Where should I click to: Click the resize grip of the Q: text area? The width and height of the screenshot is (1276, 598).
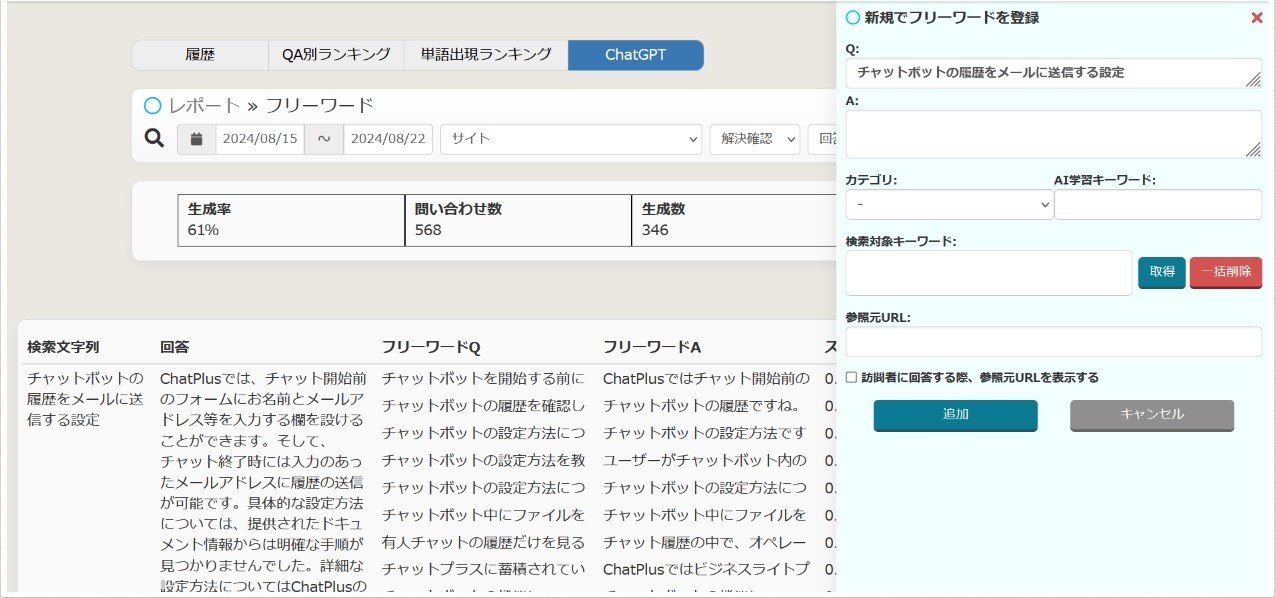1253,80
